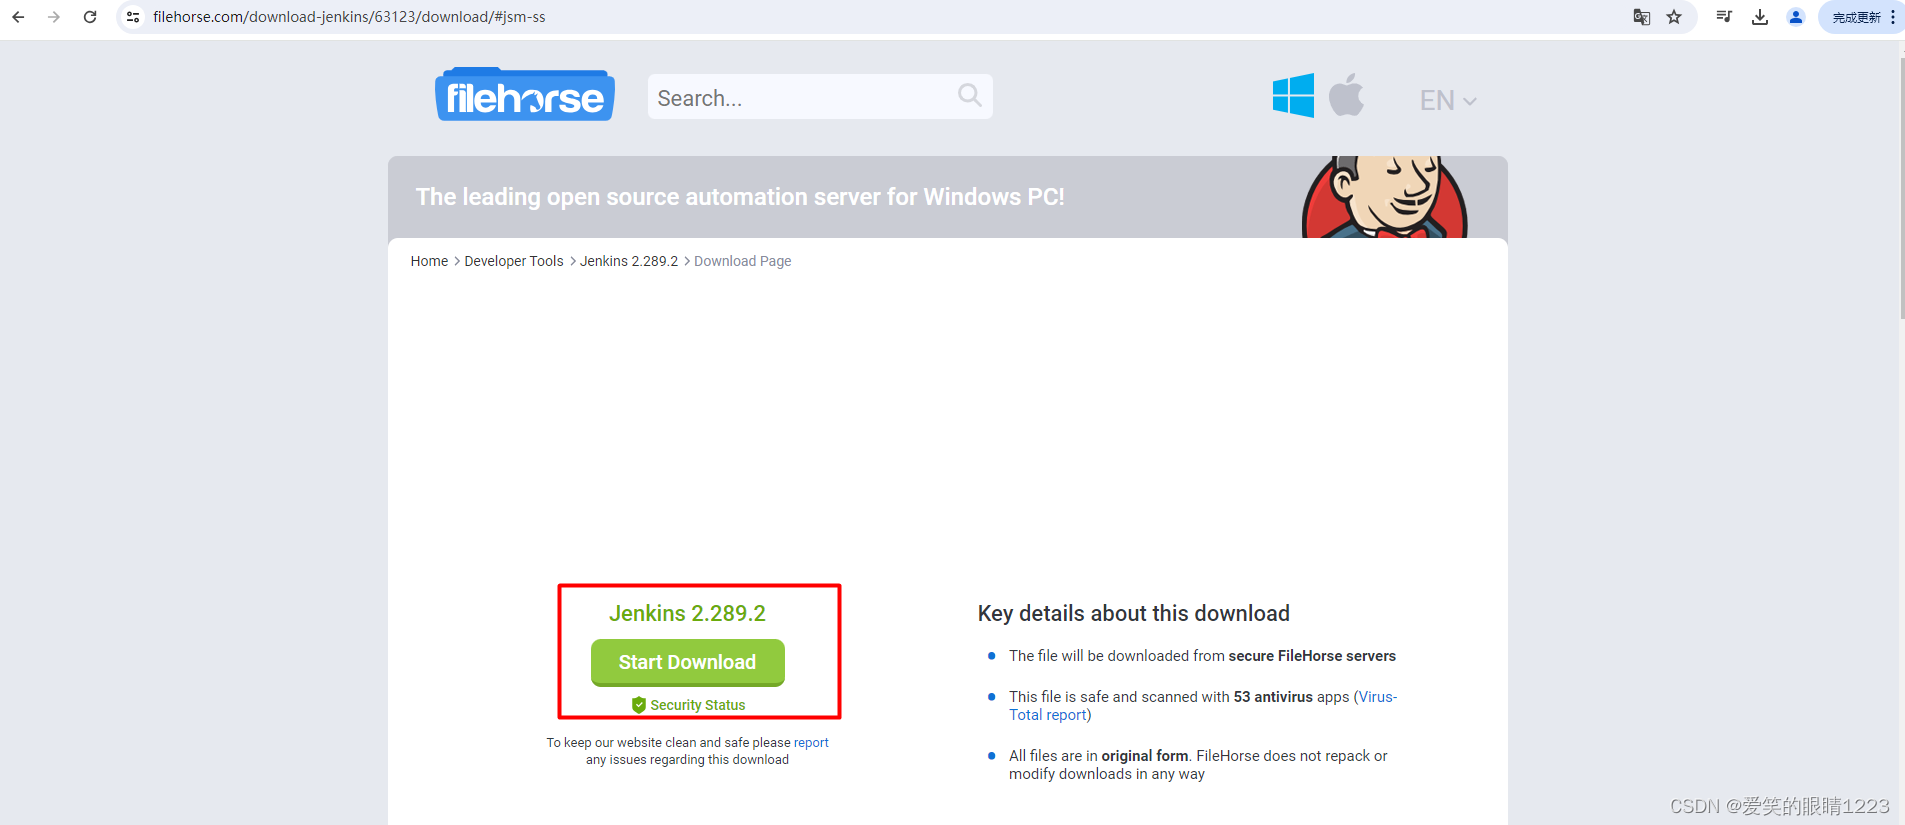Open site information icon in address bar
Screen dimensions: 1905x825
coord(133,17)
